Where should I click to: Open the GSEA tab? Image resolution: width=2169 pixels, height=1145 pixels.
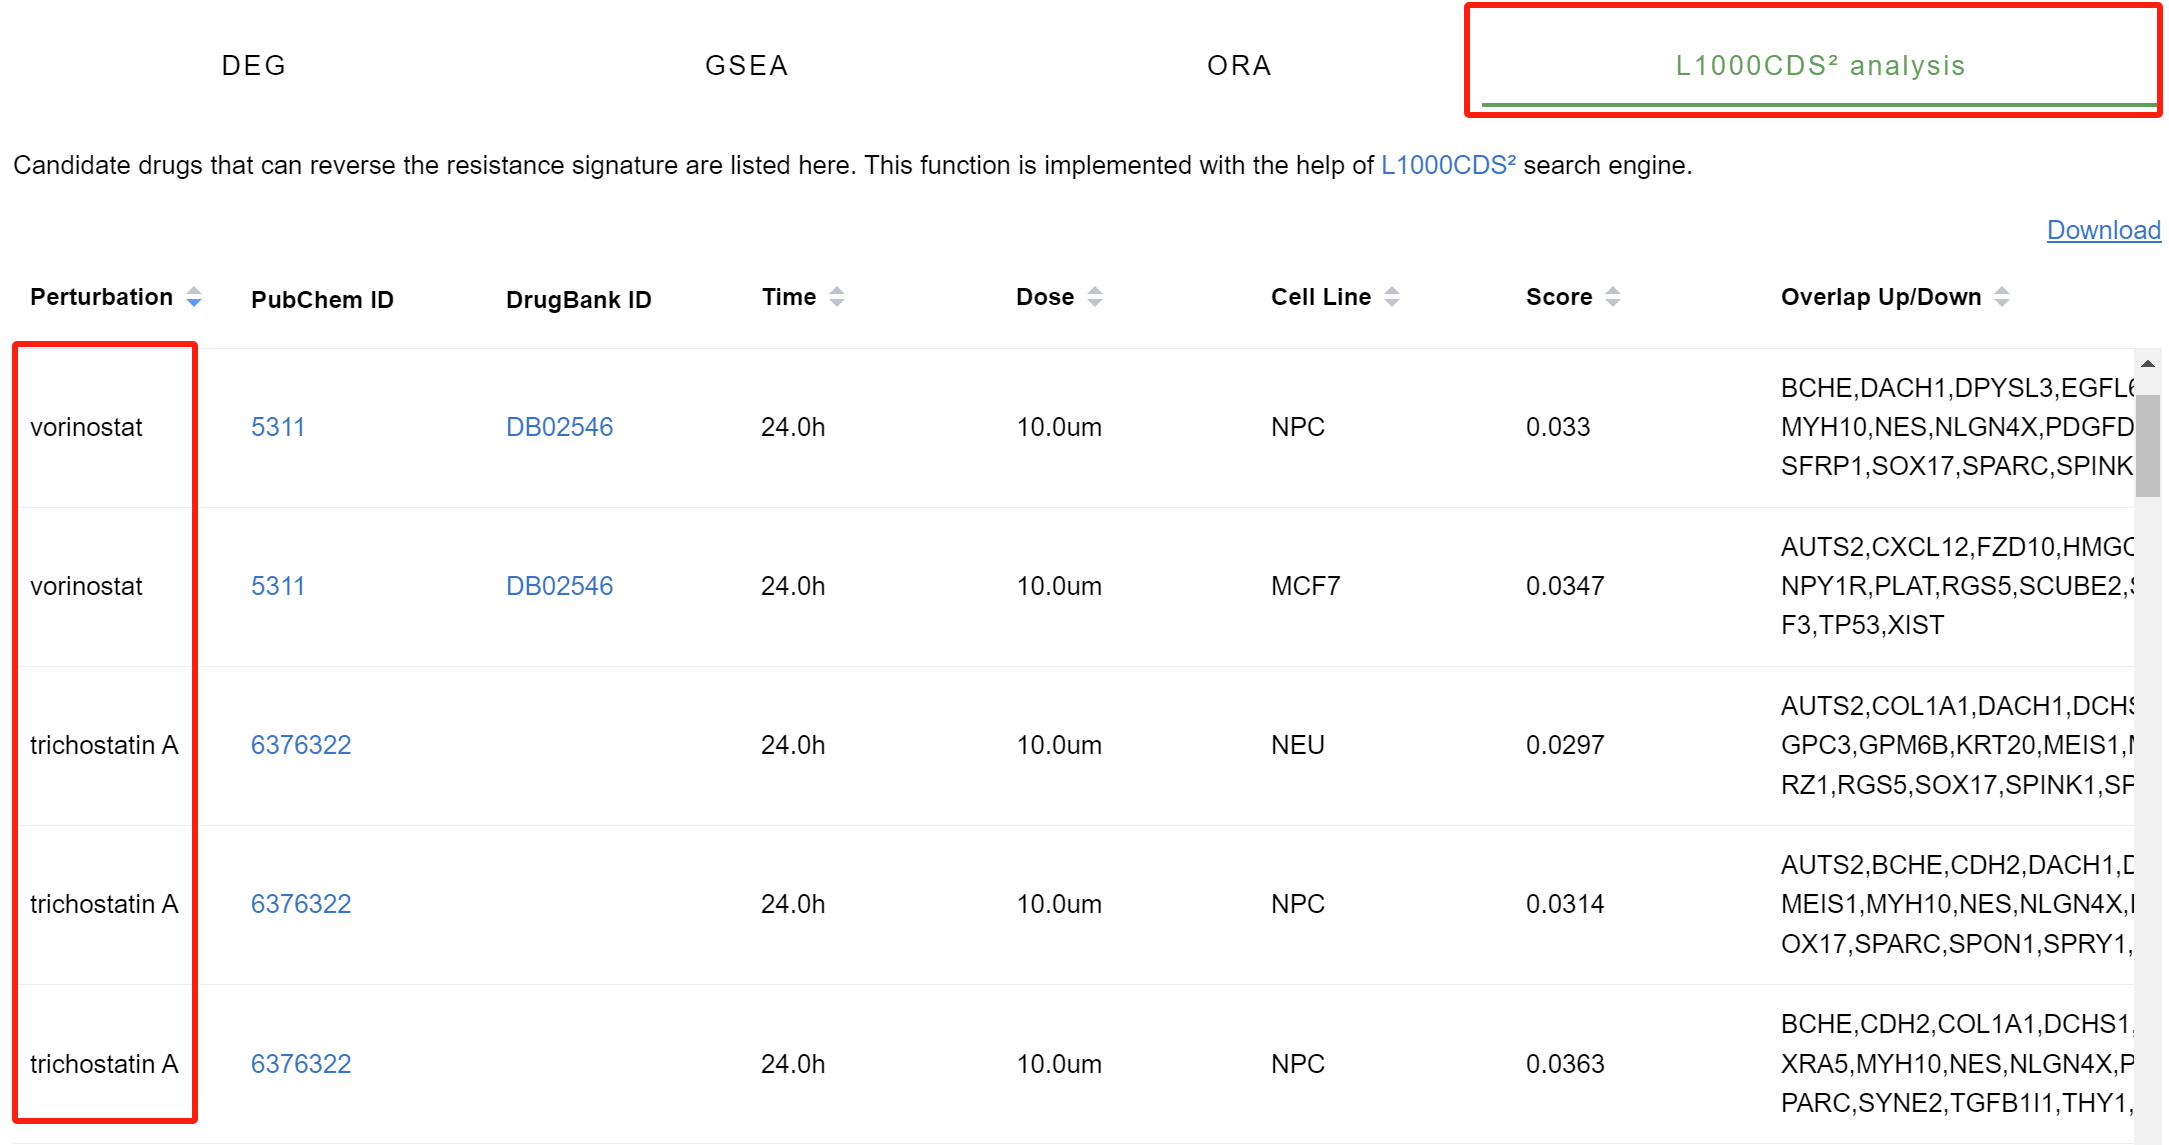click(747, 66)
